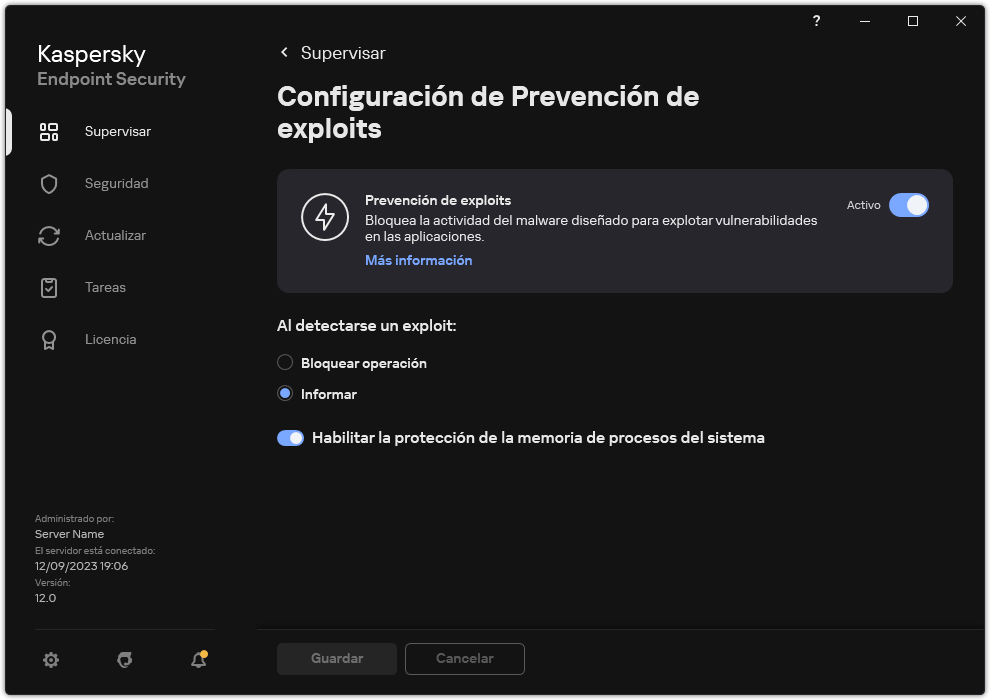This screenshot has height=700, width=990.
Task: Select Seguridad in the sidebar
Action: [117, 183]
